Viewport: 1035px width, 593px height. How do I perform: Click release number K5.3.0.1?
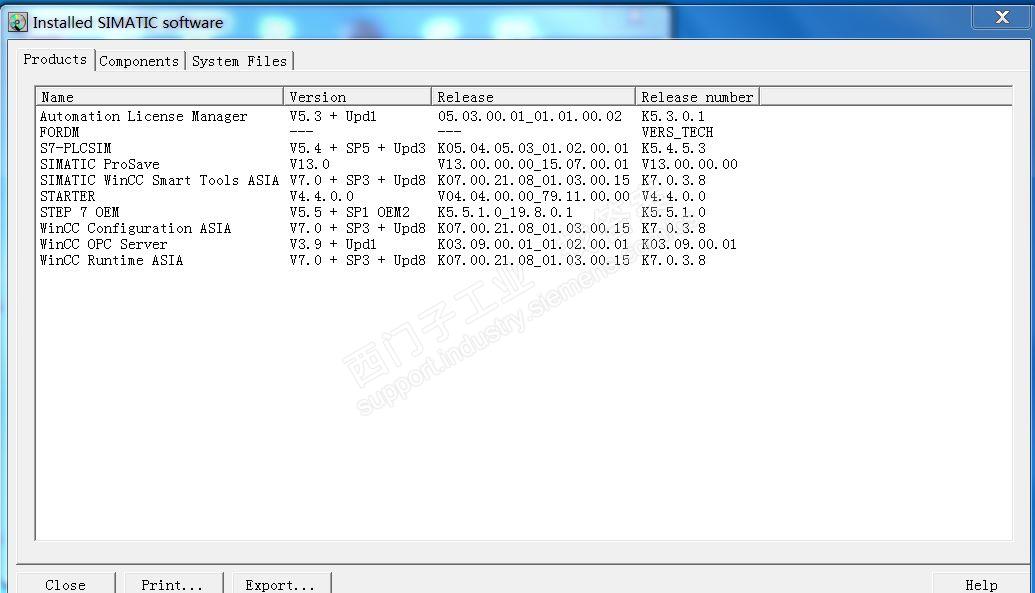point(673,116)
